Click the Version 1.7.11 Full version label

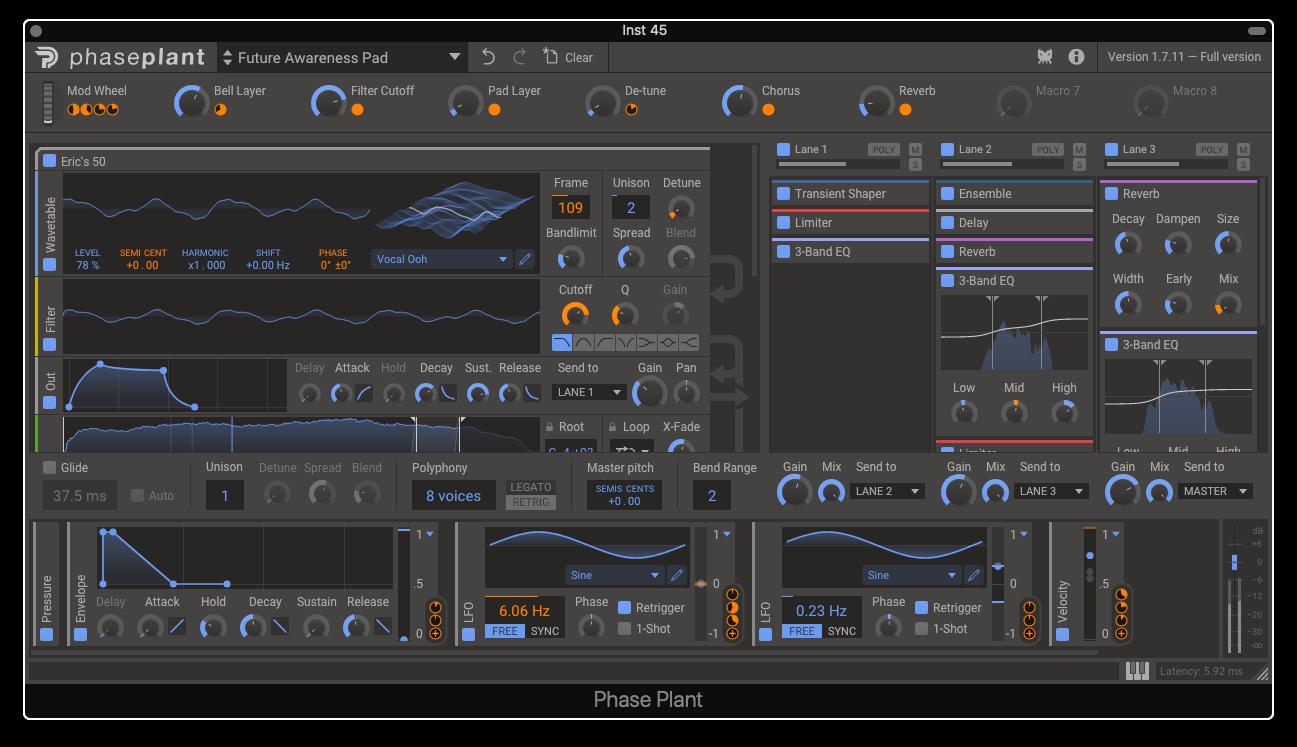(1184, 57)
